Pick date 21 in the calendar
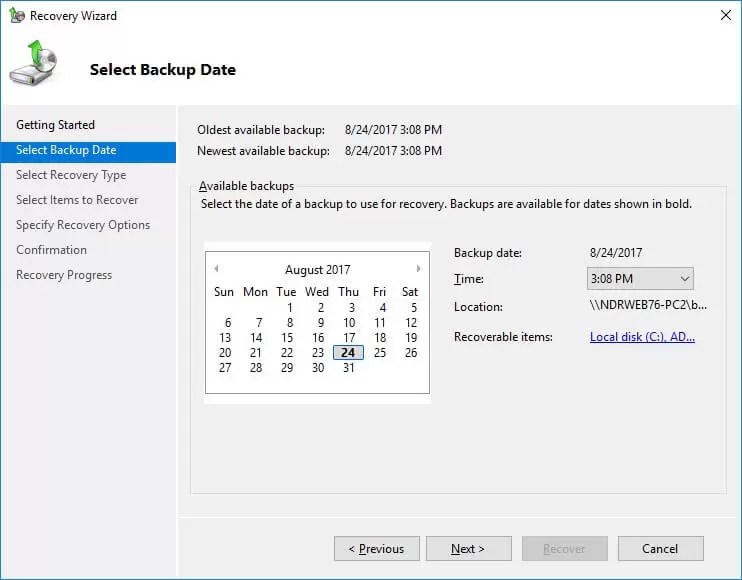This screenshot has width=742, height=580. click(256, 353)
